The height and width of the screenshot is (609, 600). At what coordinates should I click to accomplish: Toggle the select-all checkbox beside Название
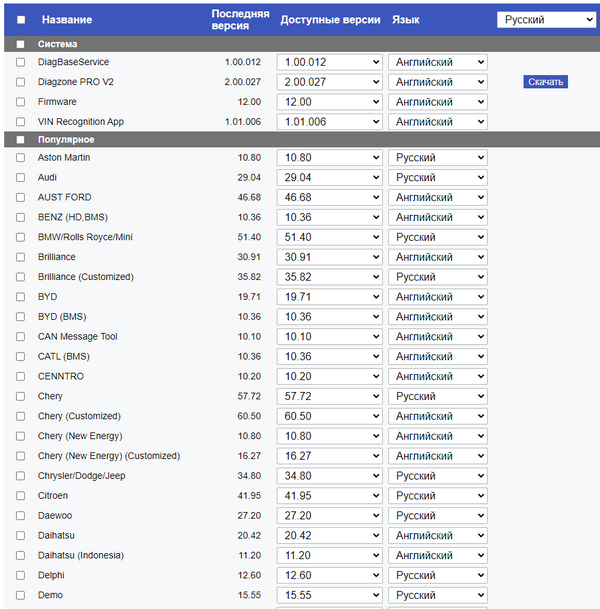tap(21, 19)
